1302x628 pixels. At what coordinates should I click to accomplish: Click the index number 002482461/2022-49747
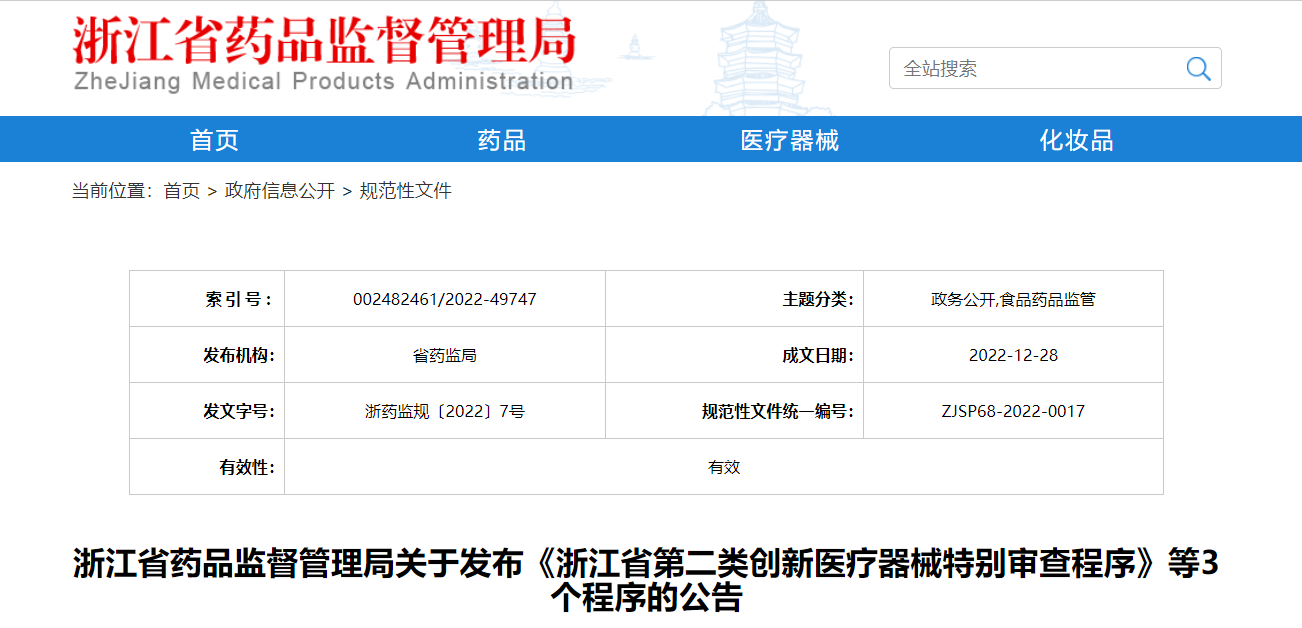pos(444,299)
